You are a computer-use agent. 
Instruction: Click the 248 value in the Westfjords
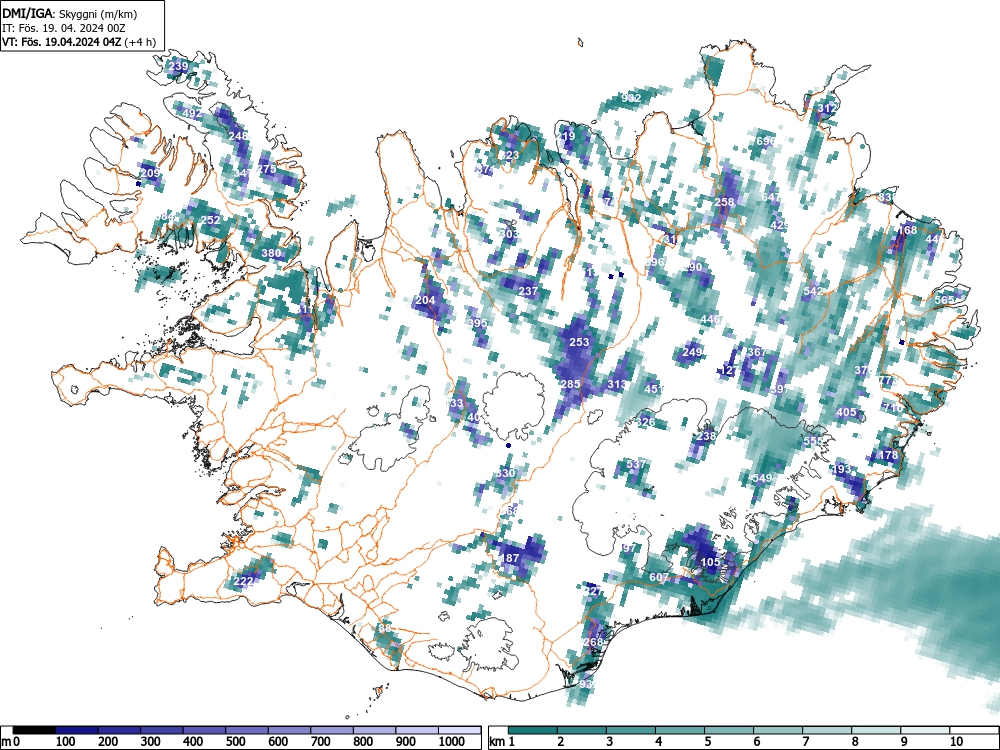pyautogui.click(x=238, y=136)
